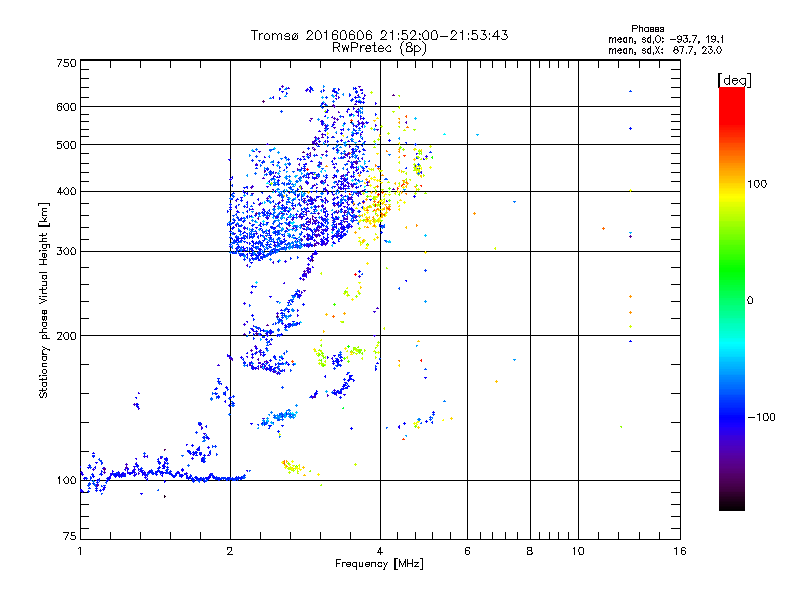Image resolution: width=800 pixels, height=600 pixels.
Task: Click y-axis tick label '300'
Action: (66, 252)
